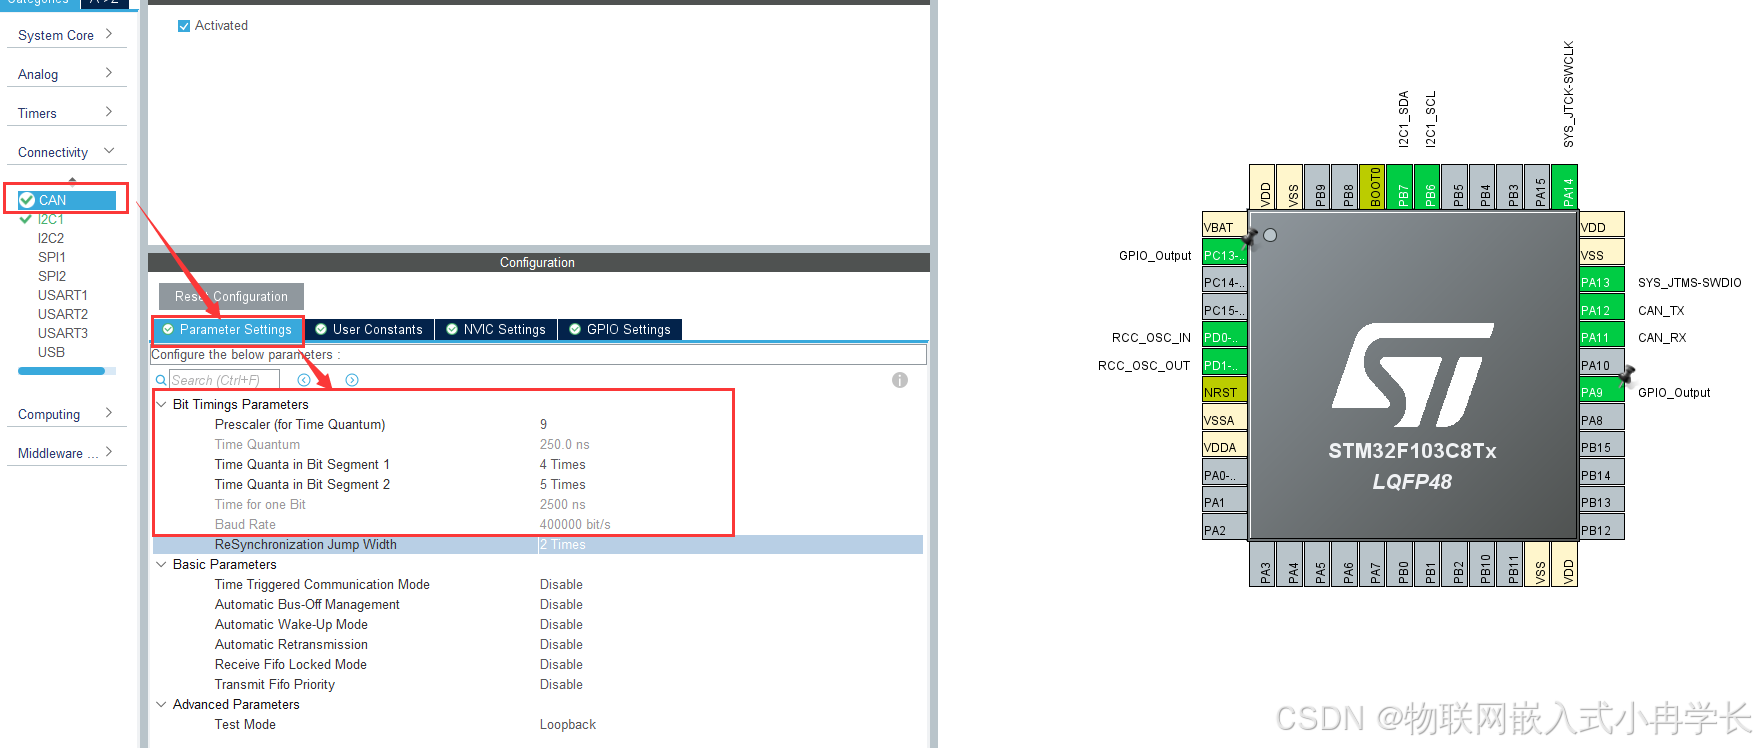The image size is (1757, 748).
Task: Select ReSynchronization Jump Width row
Action: pos(537,544)
